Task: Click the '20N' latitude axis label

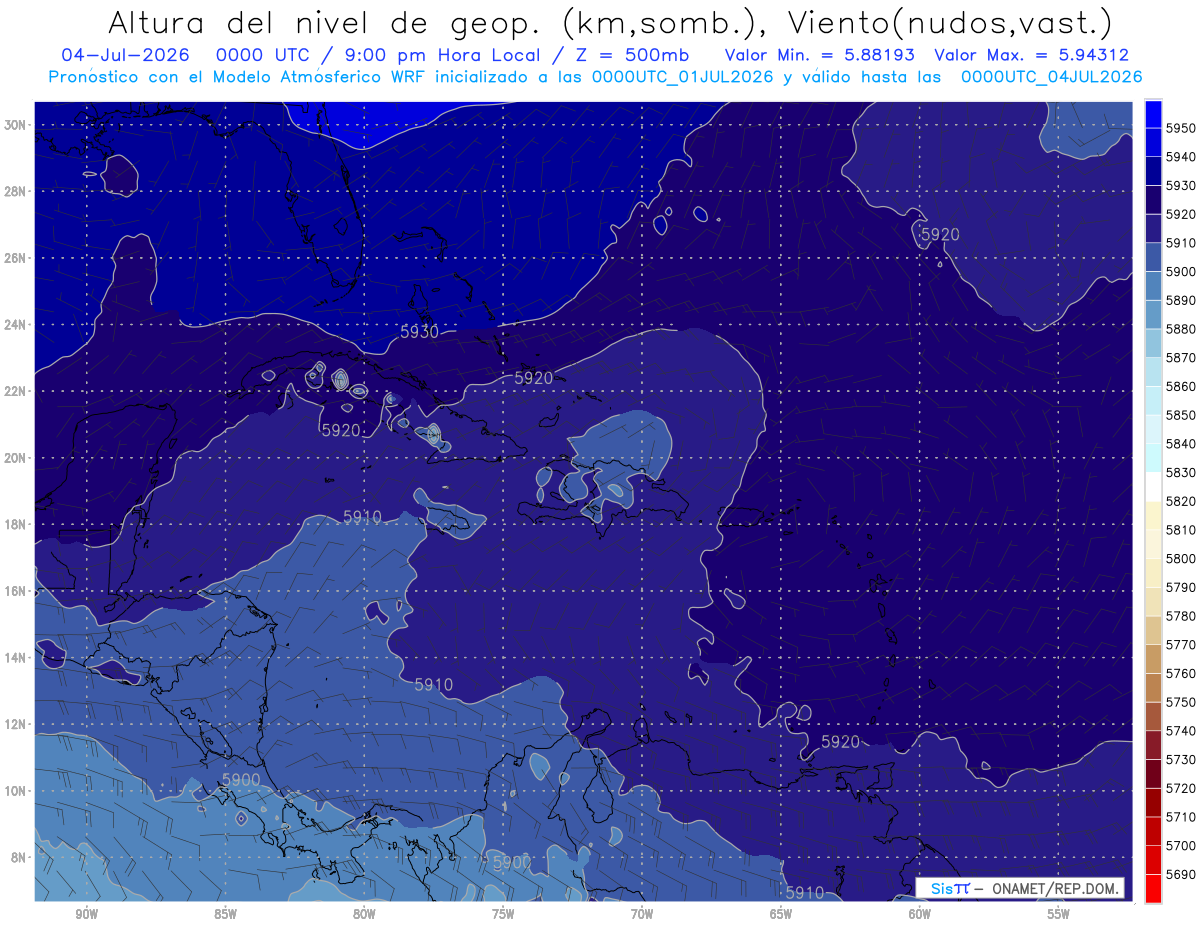Action: click(x=16, y=458)
